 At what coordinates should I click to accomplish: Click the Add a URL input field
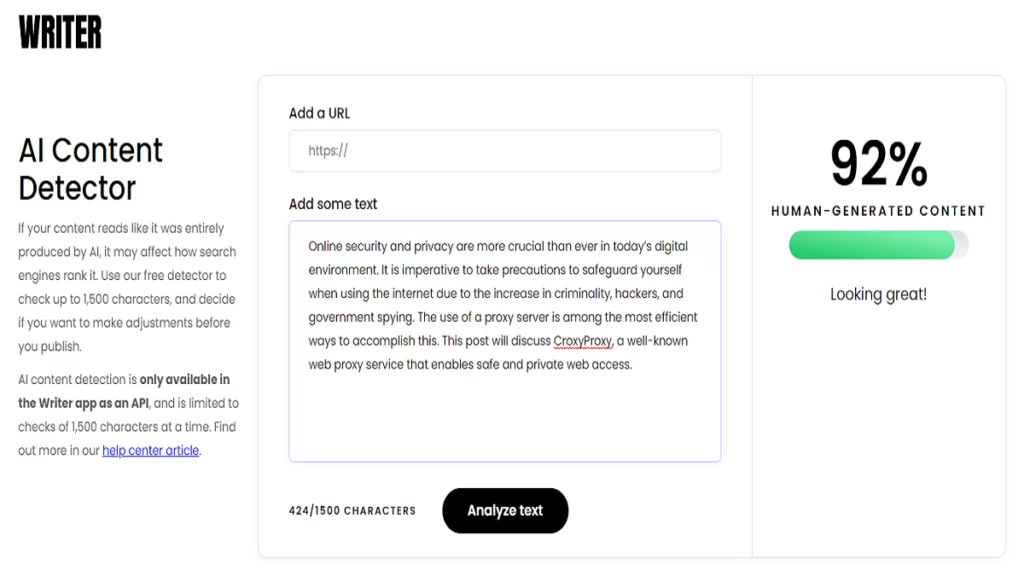coord(505,150)
